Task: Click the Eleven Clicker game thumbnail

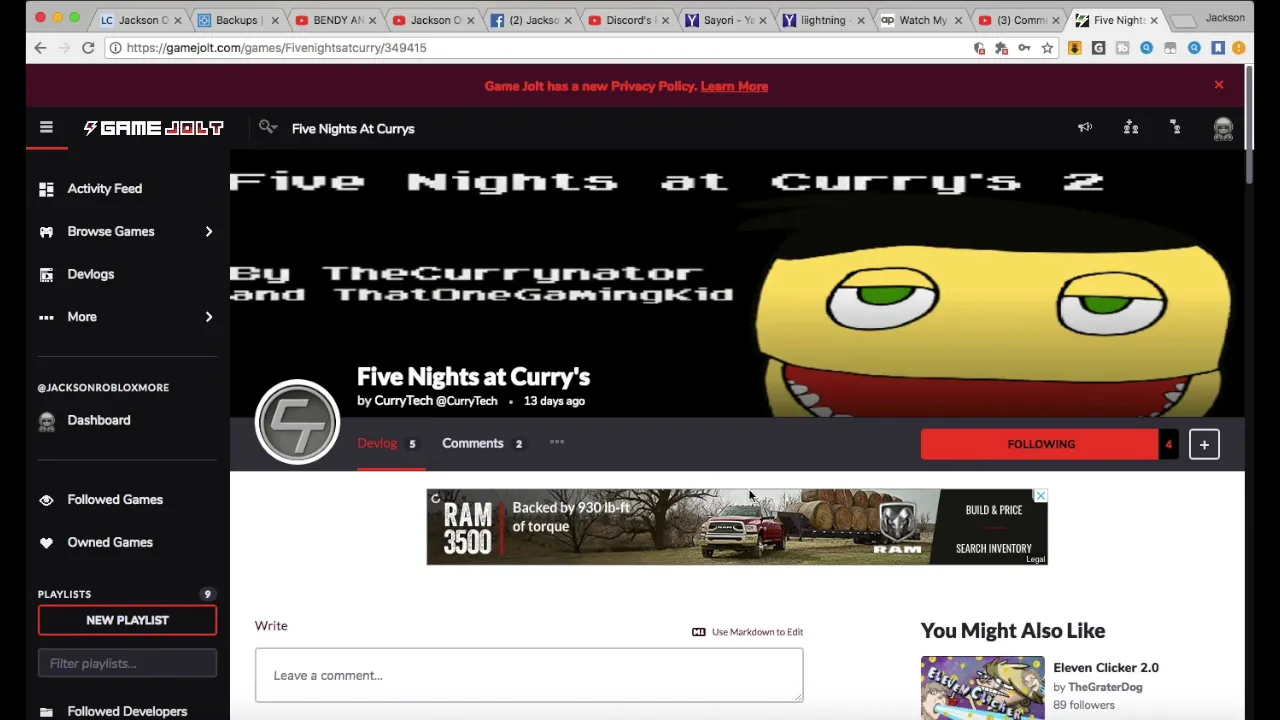Action: (x=982, y=687)
